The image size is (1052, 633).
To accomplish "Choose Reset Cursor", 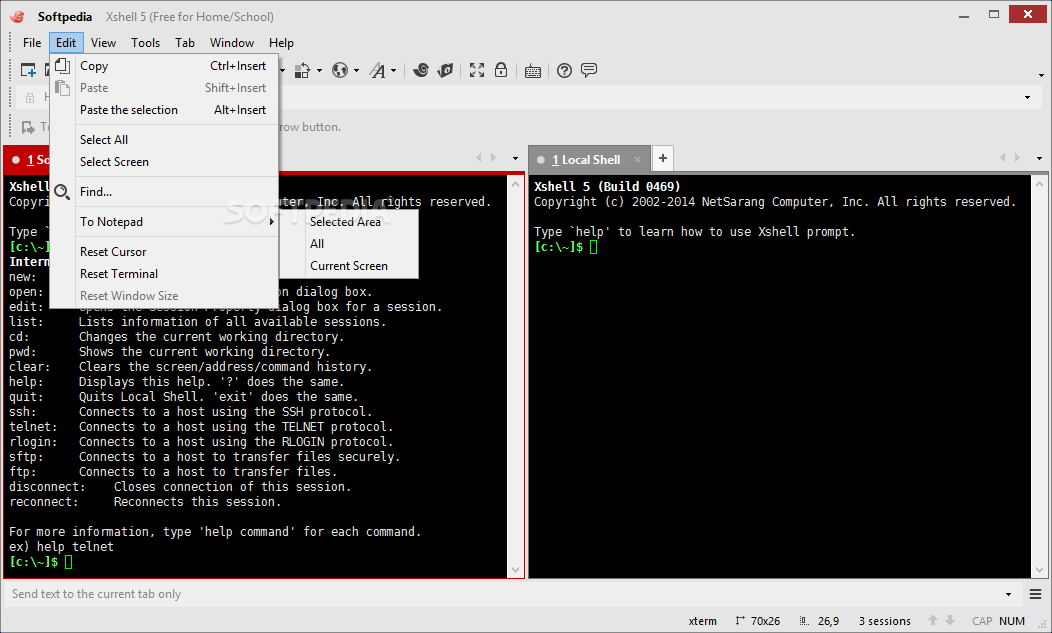I will [164, 252].
